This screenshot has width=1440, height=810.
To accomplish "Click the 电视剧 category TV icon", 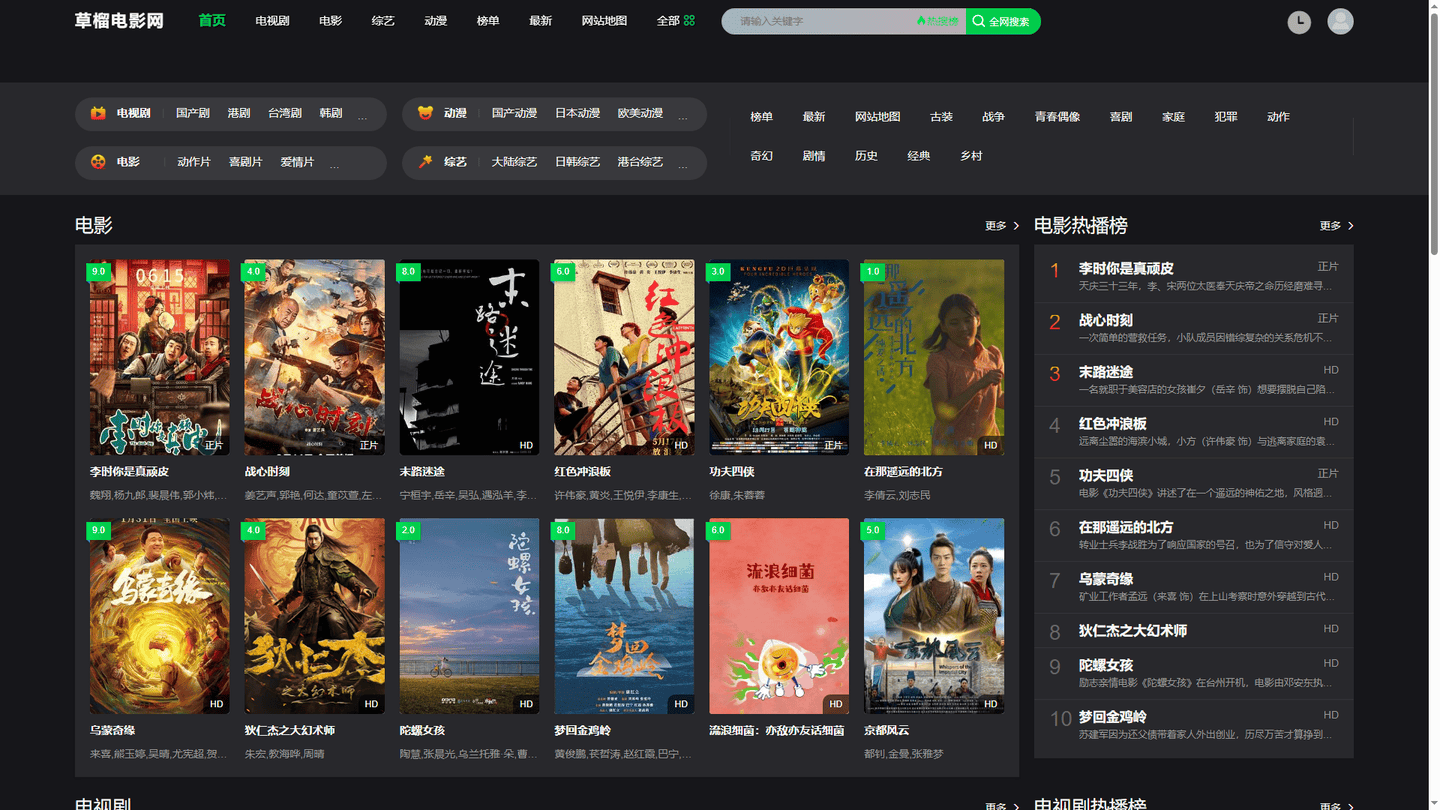I will tap(98, 113).
